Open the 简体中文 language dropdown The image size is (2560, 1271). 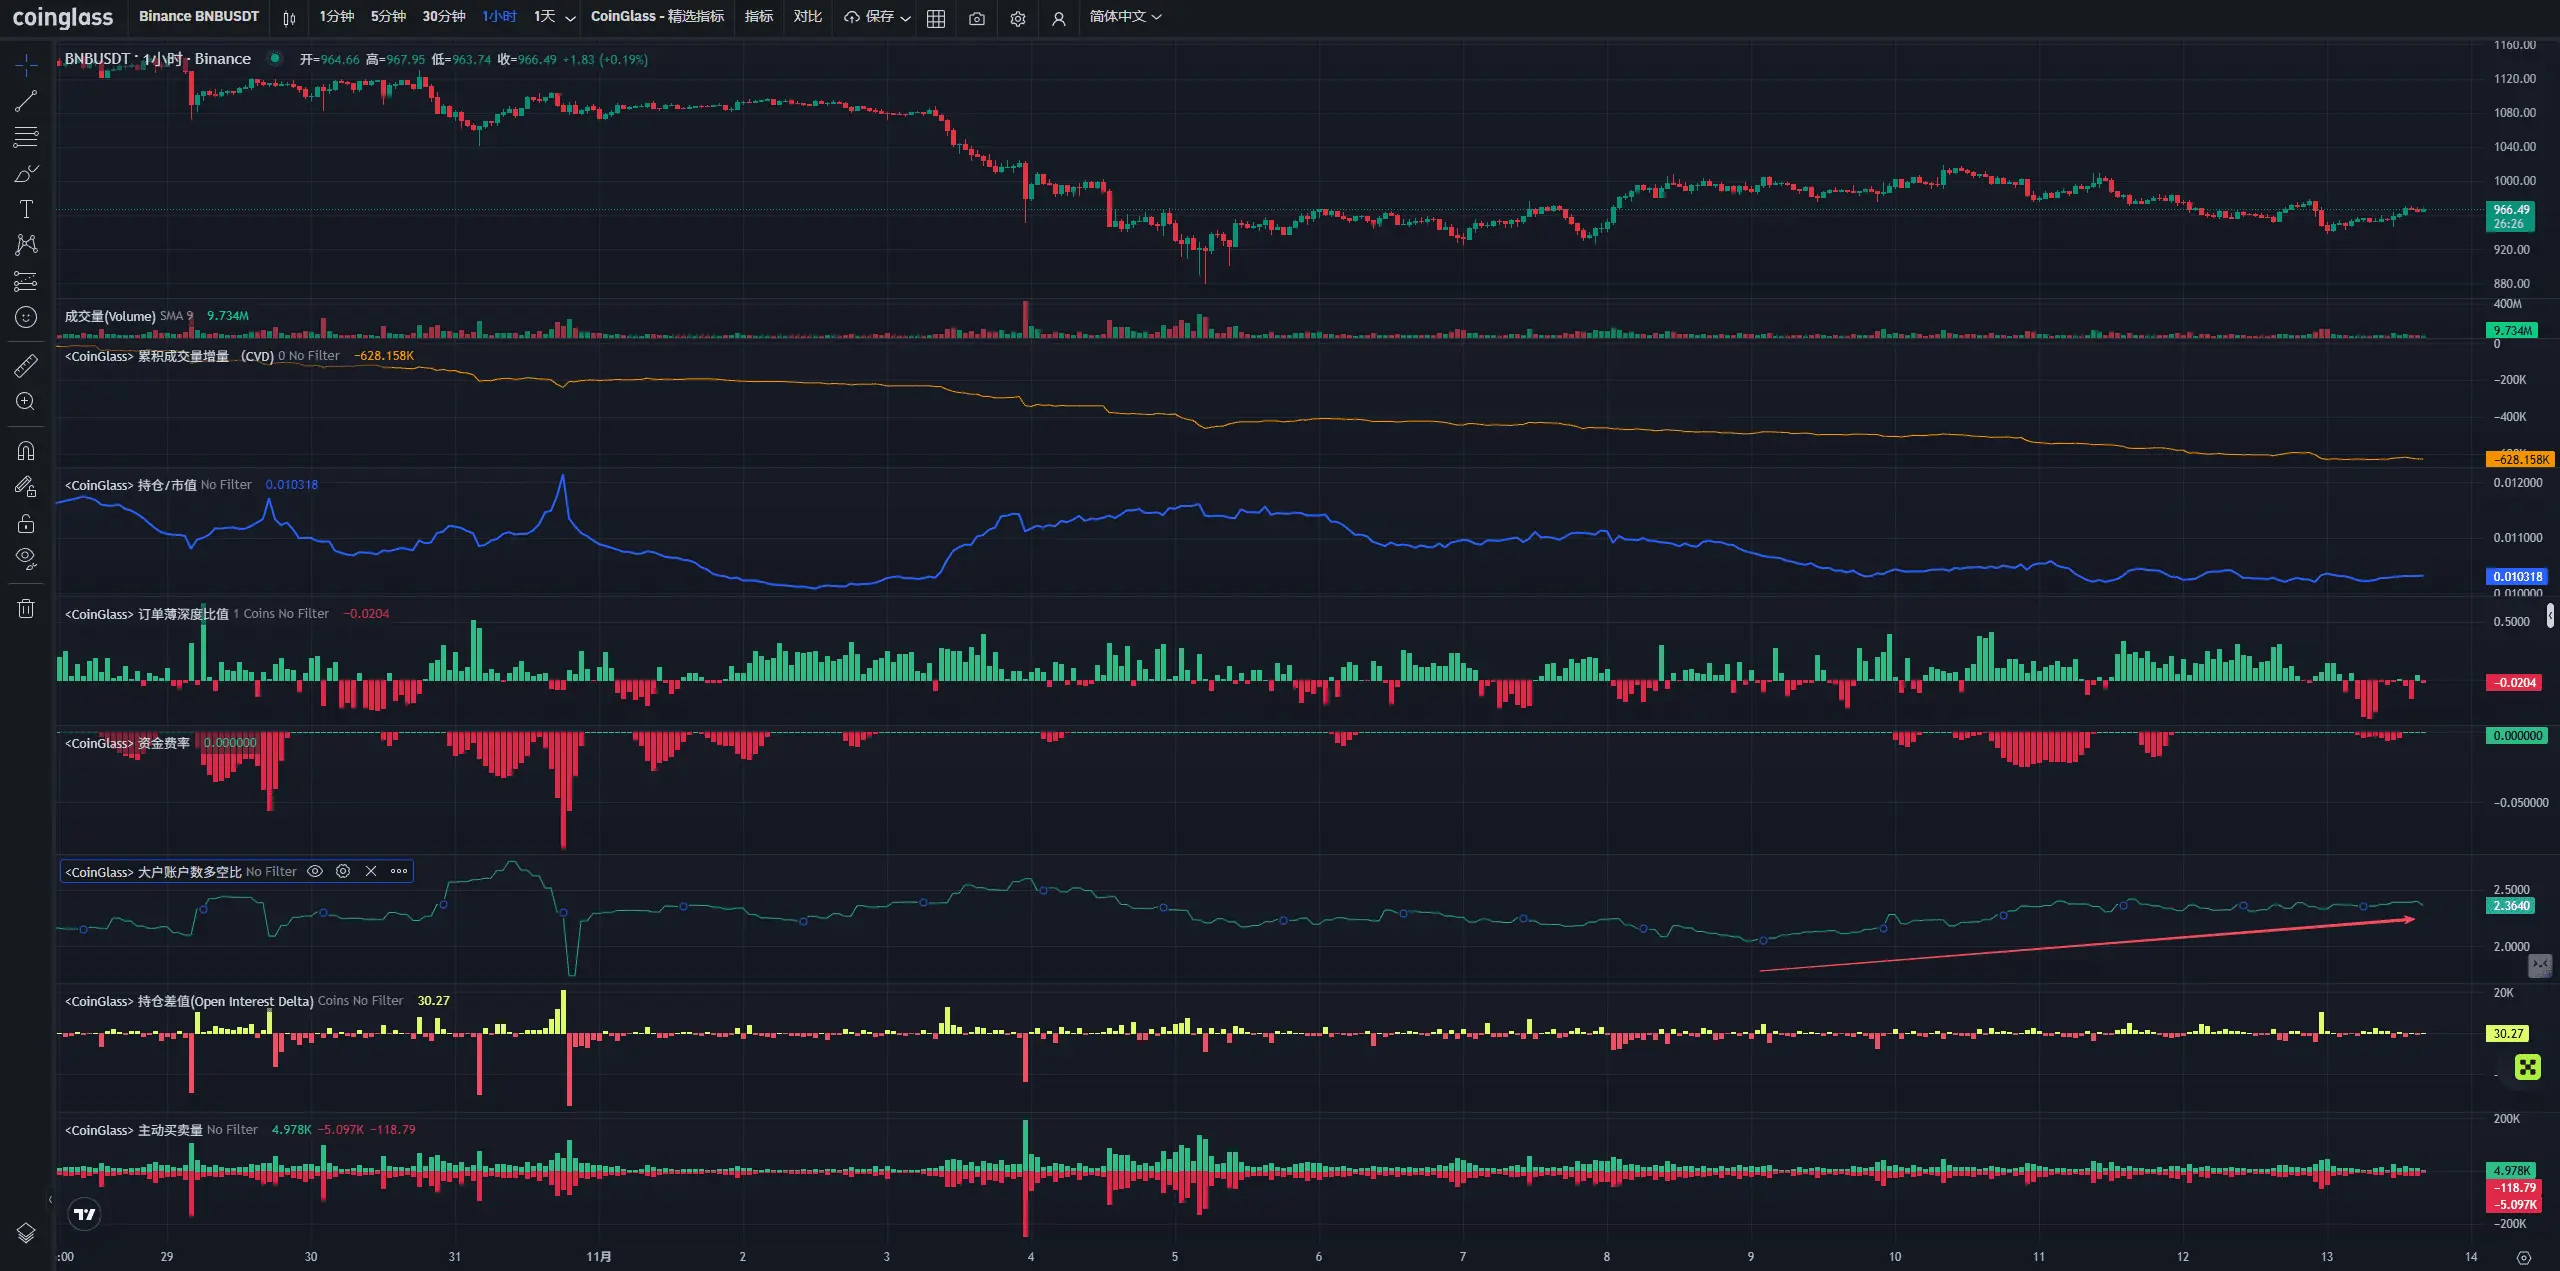coord(1125,17)
